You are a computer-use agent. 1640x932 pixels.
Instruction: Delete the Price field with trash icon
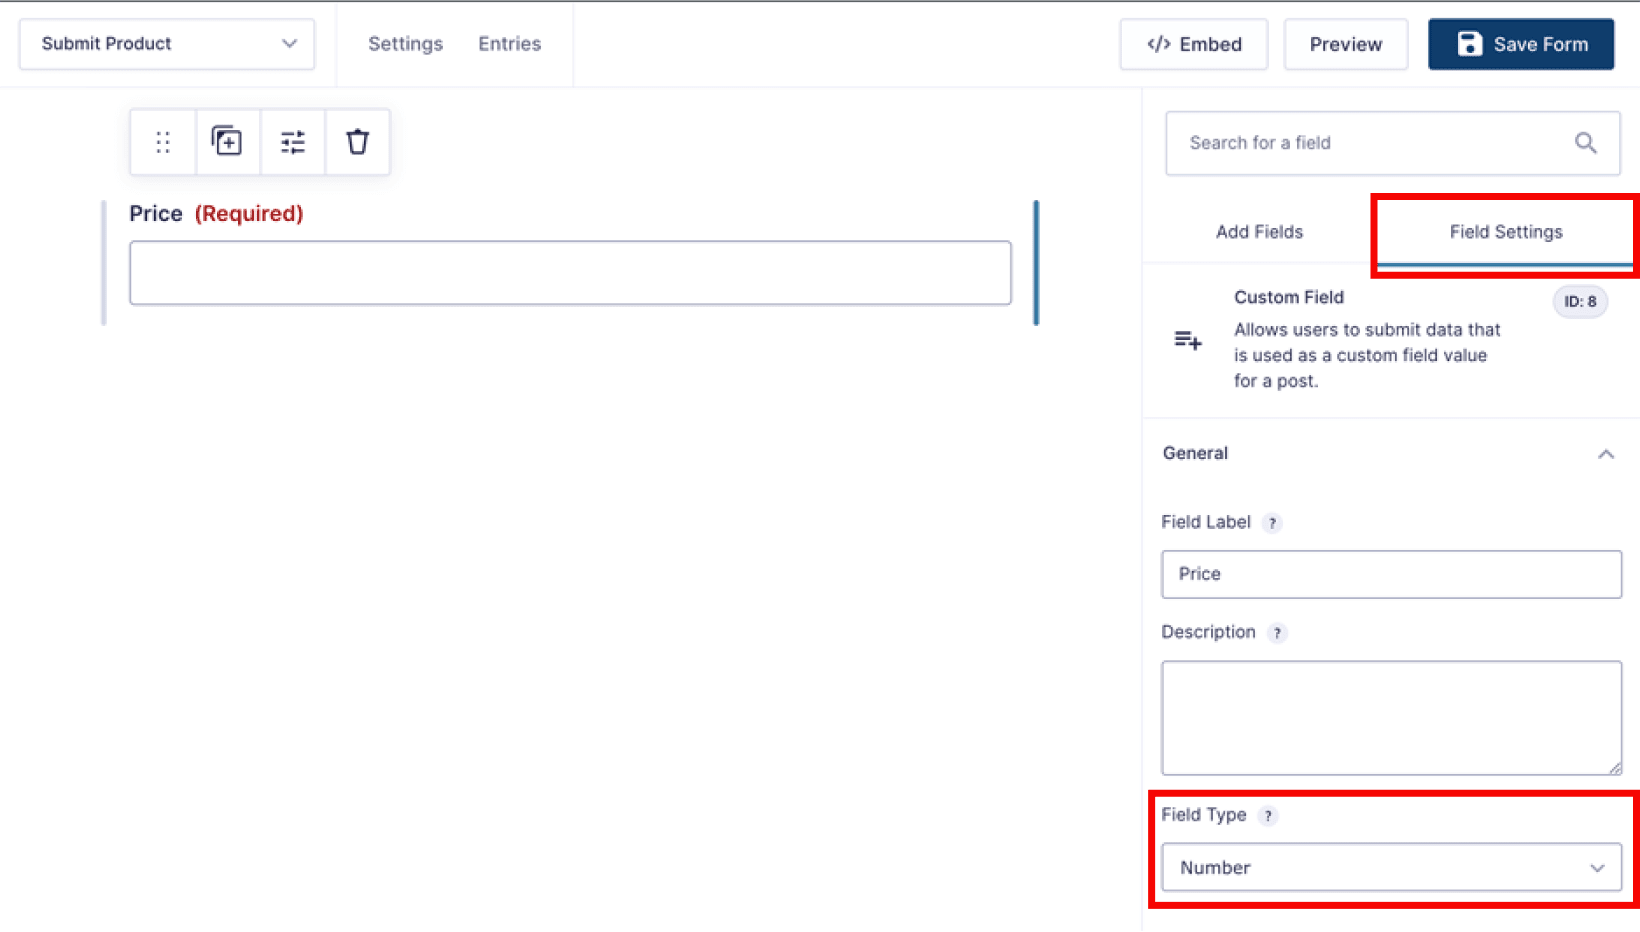pos(357,142)
